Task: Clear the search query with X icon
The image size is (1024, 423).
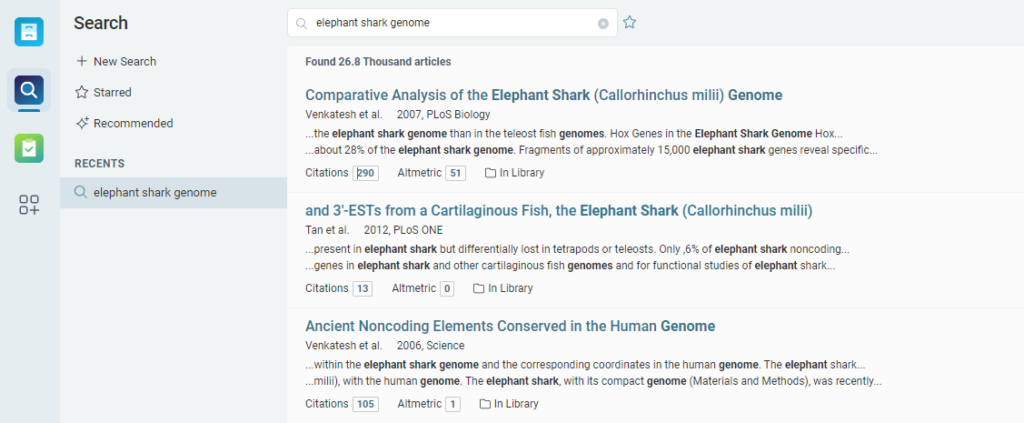Action: 603,23
